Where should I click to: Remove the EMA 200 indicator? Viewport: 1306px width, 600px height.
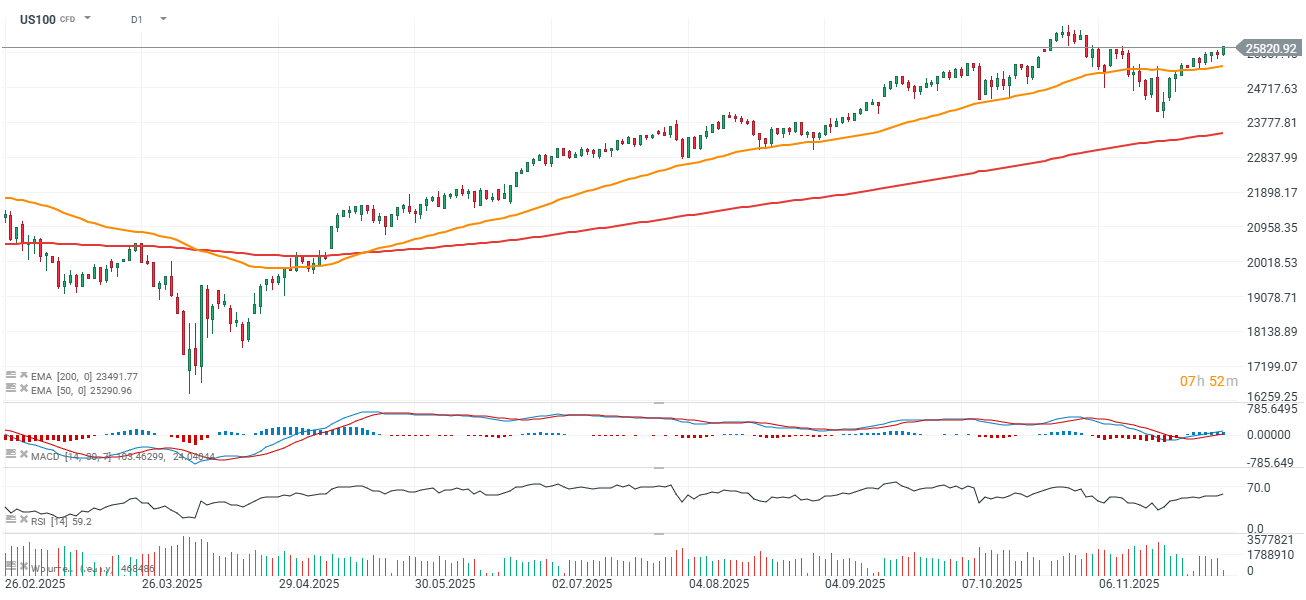(x=22, y=375)
